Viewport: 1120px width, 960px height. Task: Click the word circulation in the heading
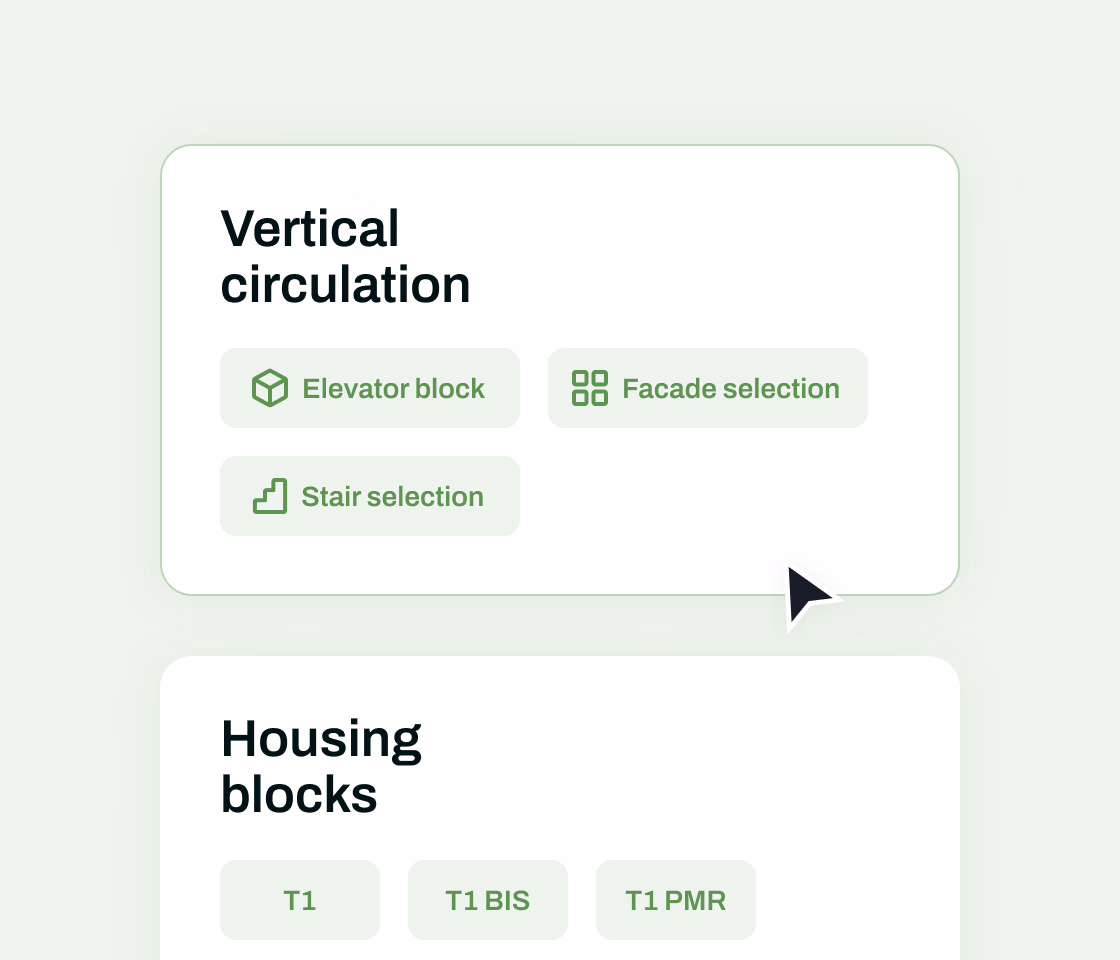[x=346, y=285]
